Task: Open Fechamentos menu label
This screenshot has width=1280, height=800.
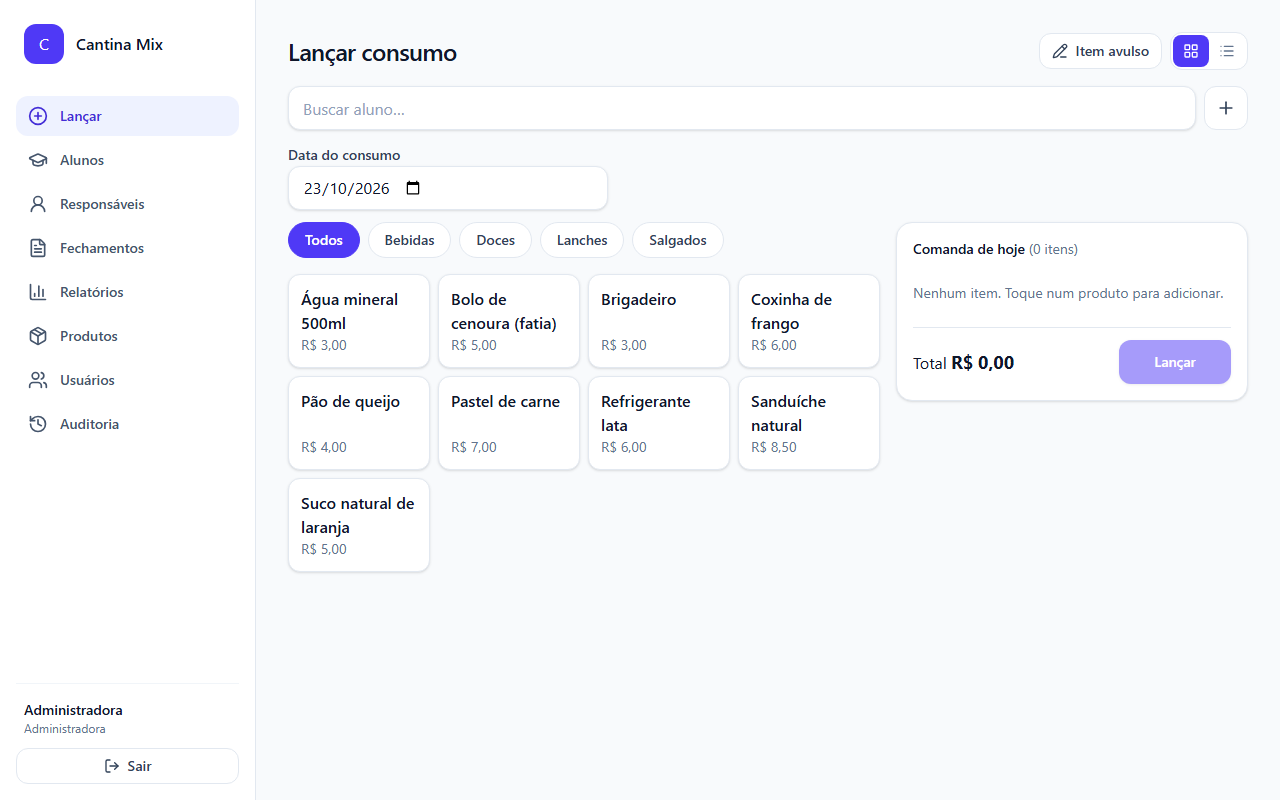Action: (x=102, y=248)
